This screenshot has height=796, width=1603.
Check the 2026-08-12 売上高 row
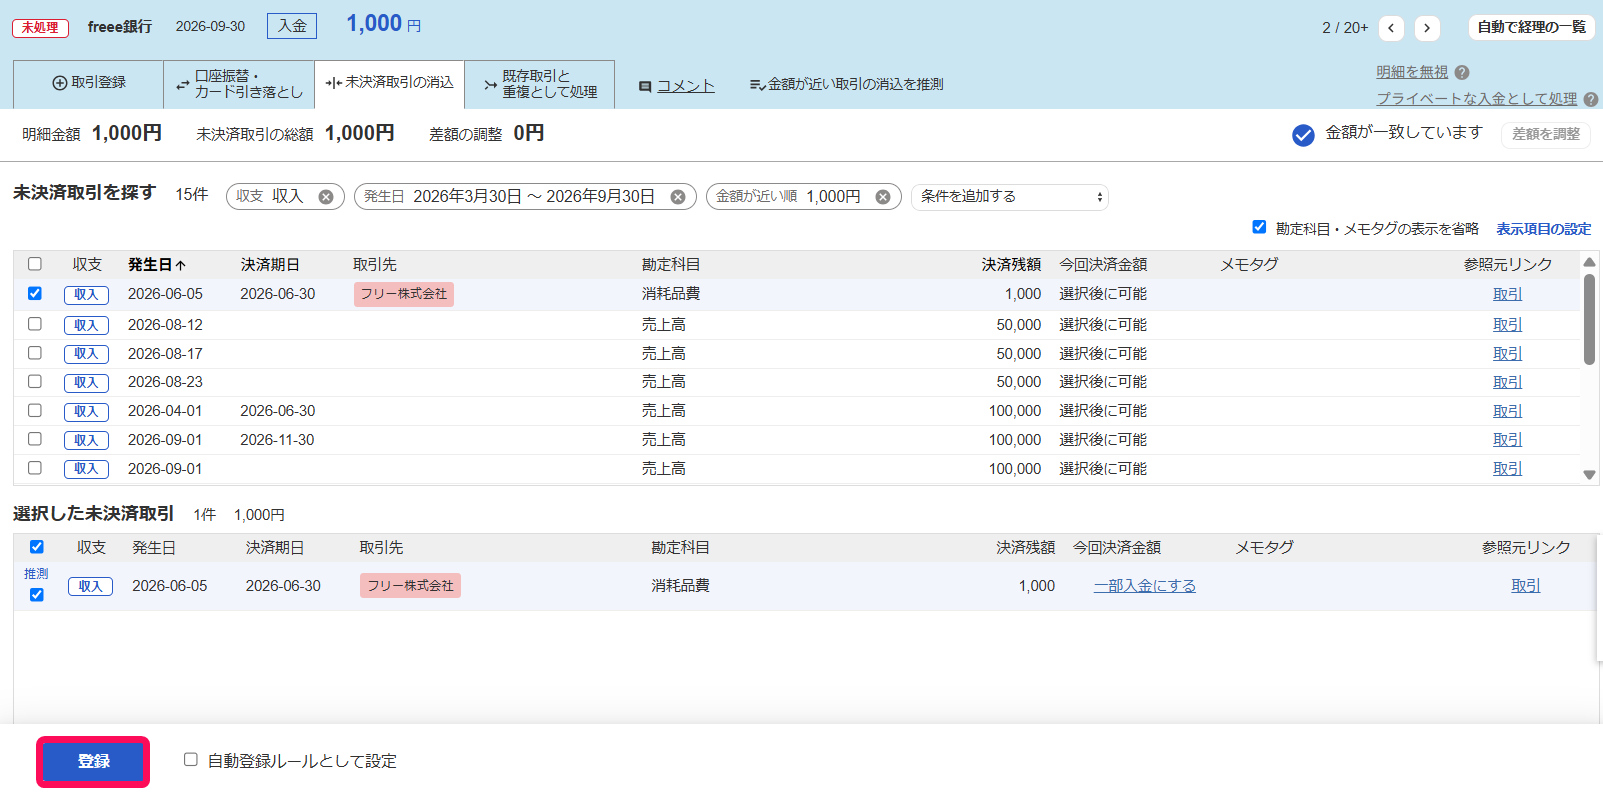click(x=35, y=324)
